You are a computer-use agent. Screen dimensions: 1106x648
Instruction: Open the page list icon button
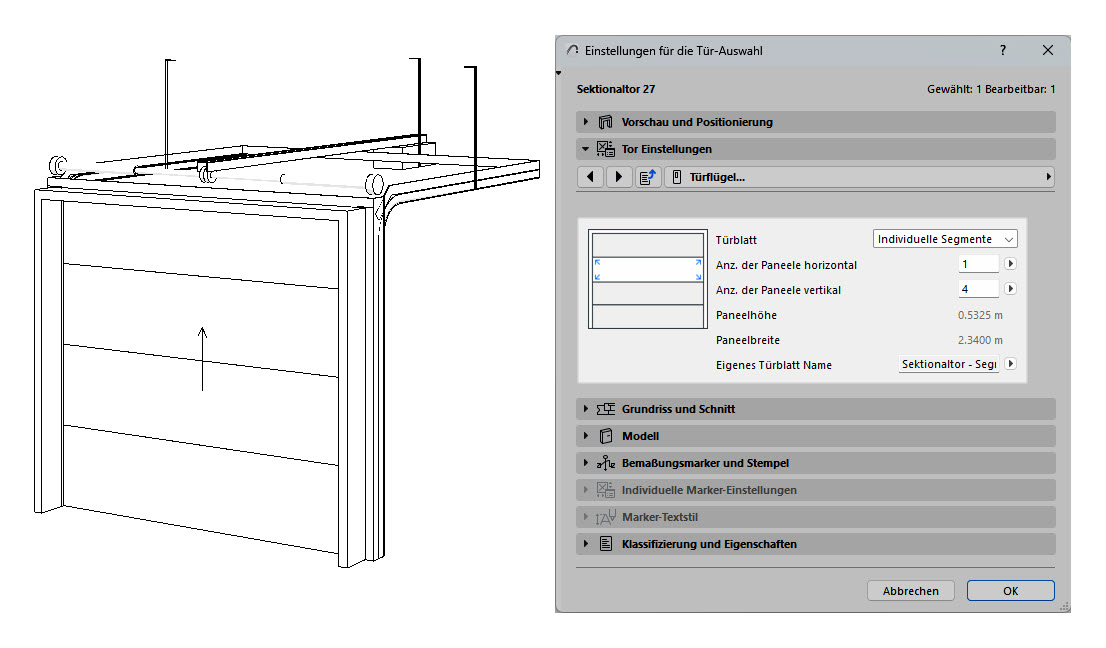(648, 177)
